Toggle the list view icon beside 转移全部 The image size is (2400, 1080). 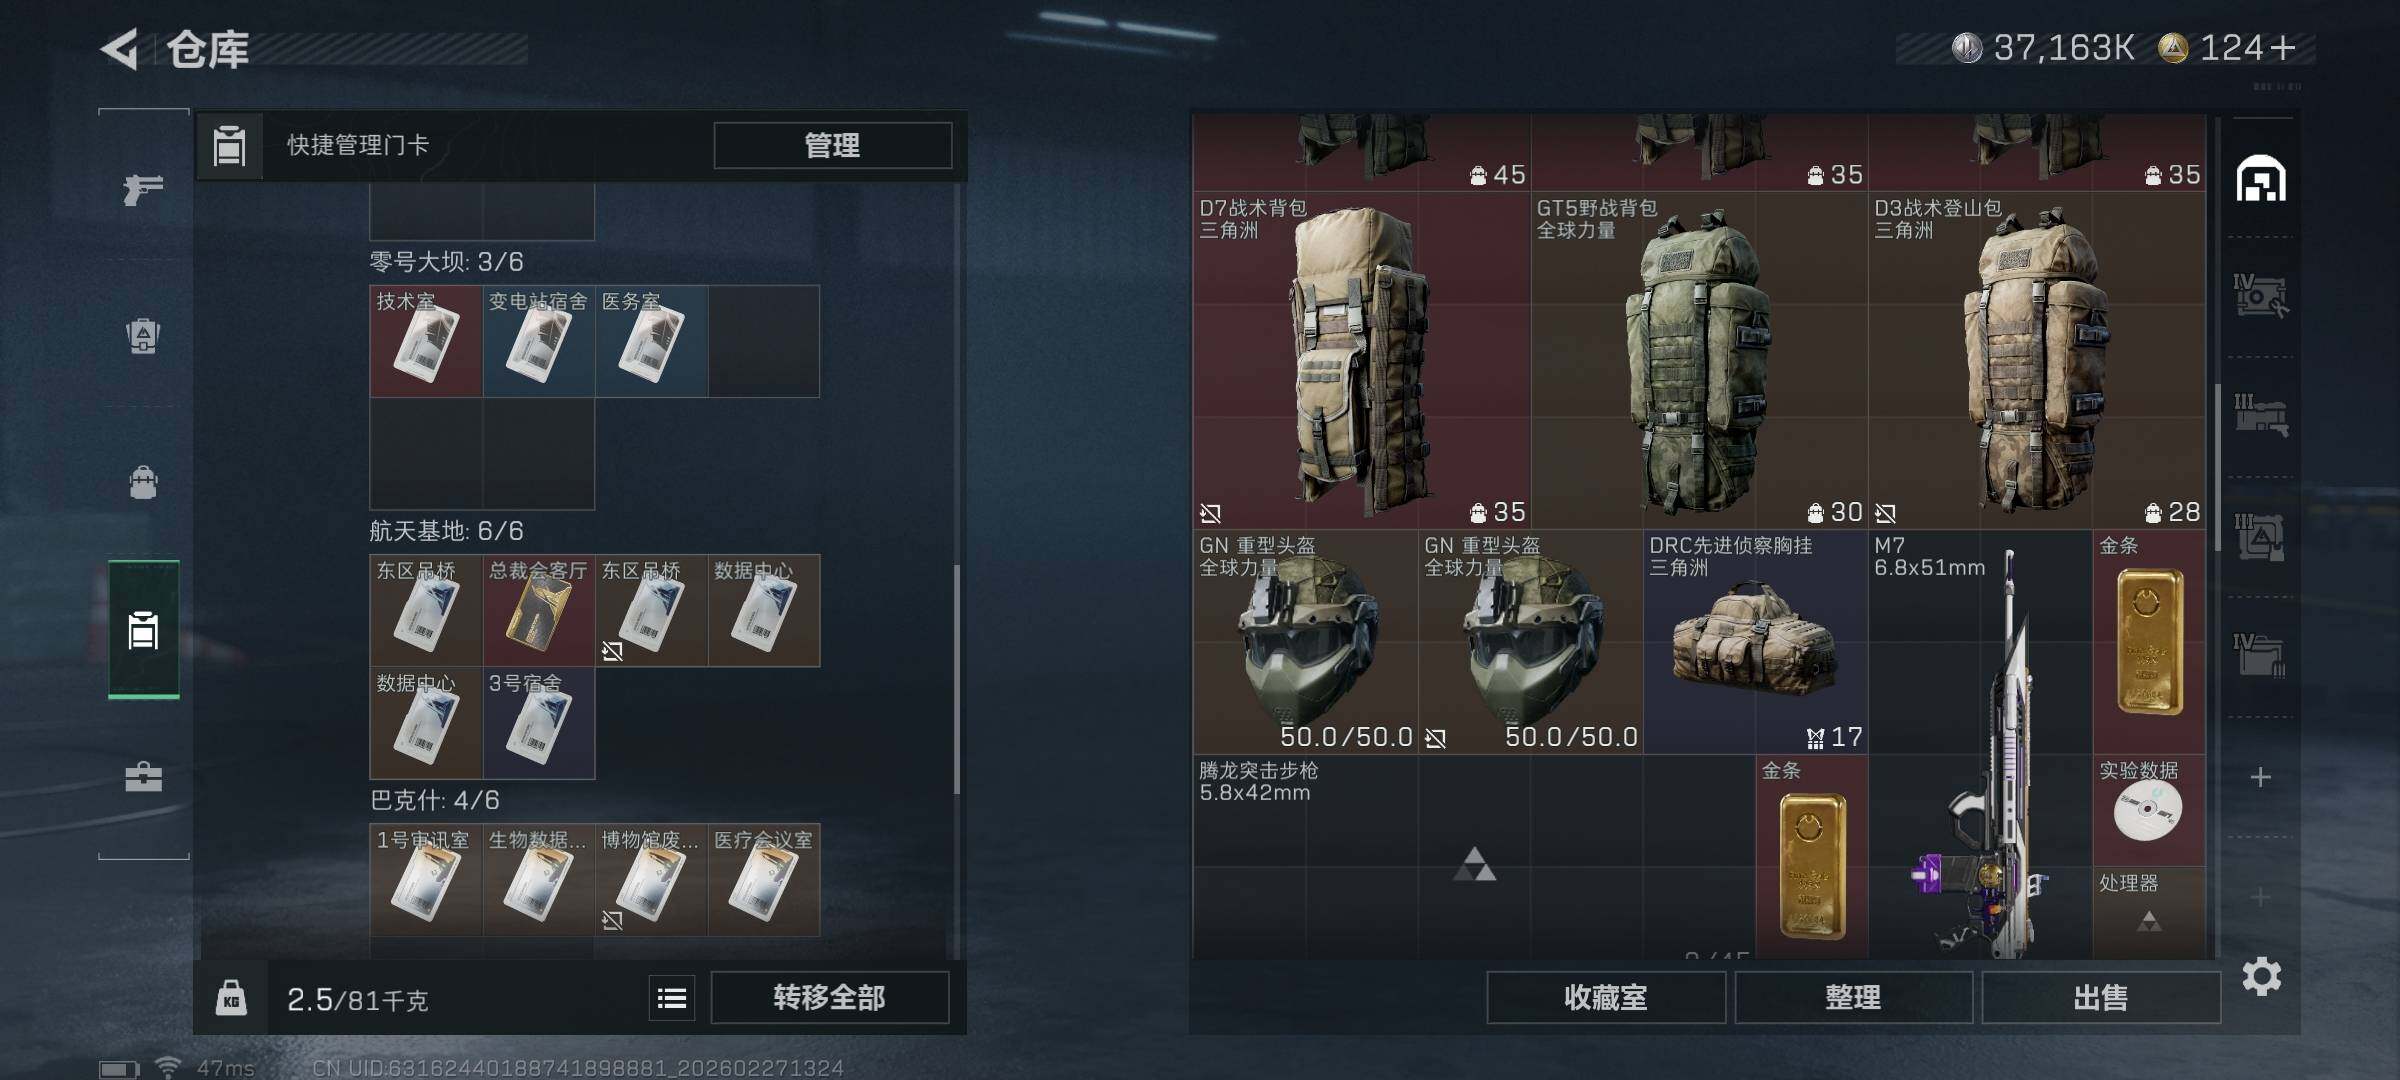point(672,998)
